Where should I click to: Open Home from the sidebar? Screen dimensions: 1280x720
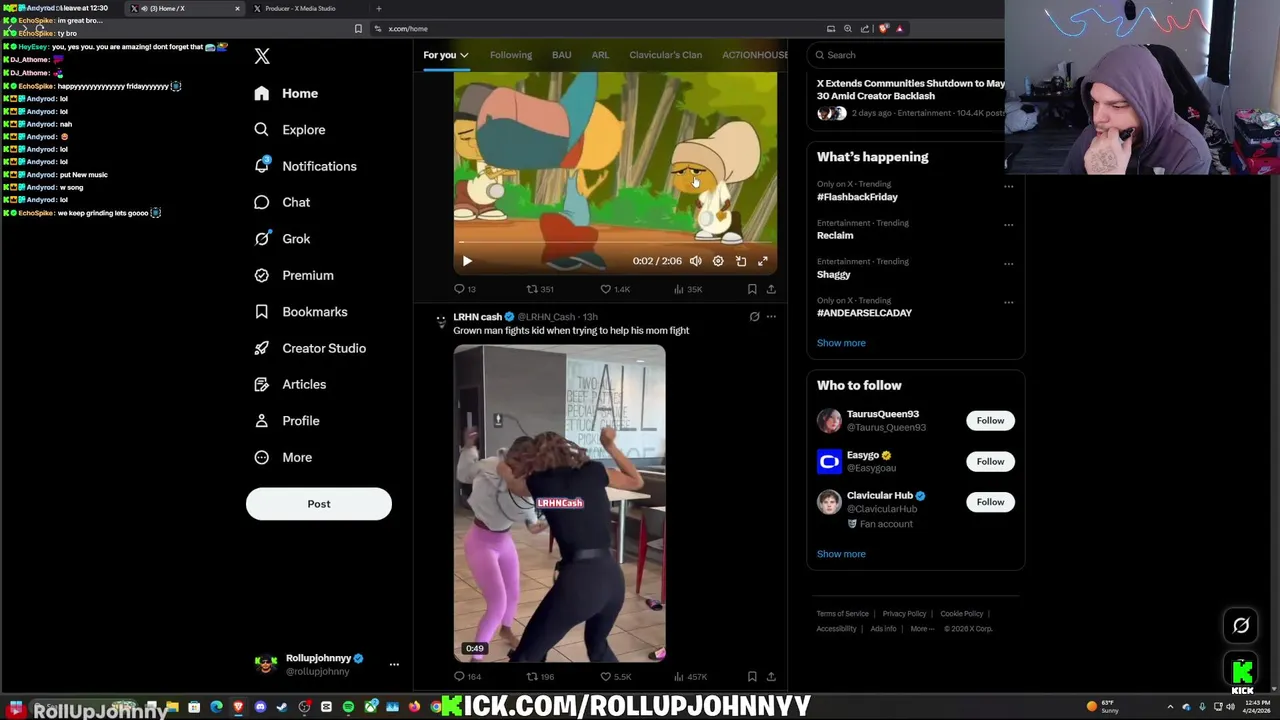tap(286, 93)
